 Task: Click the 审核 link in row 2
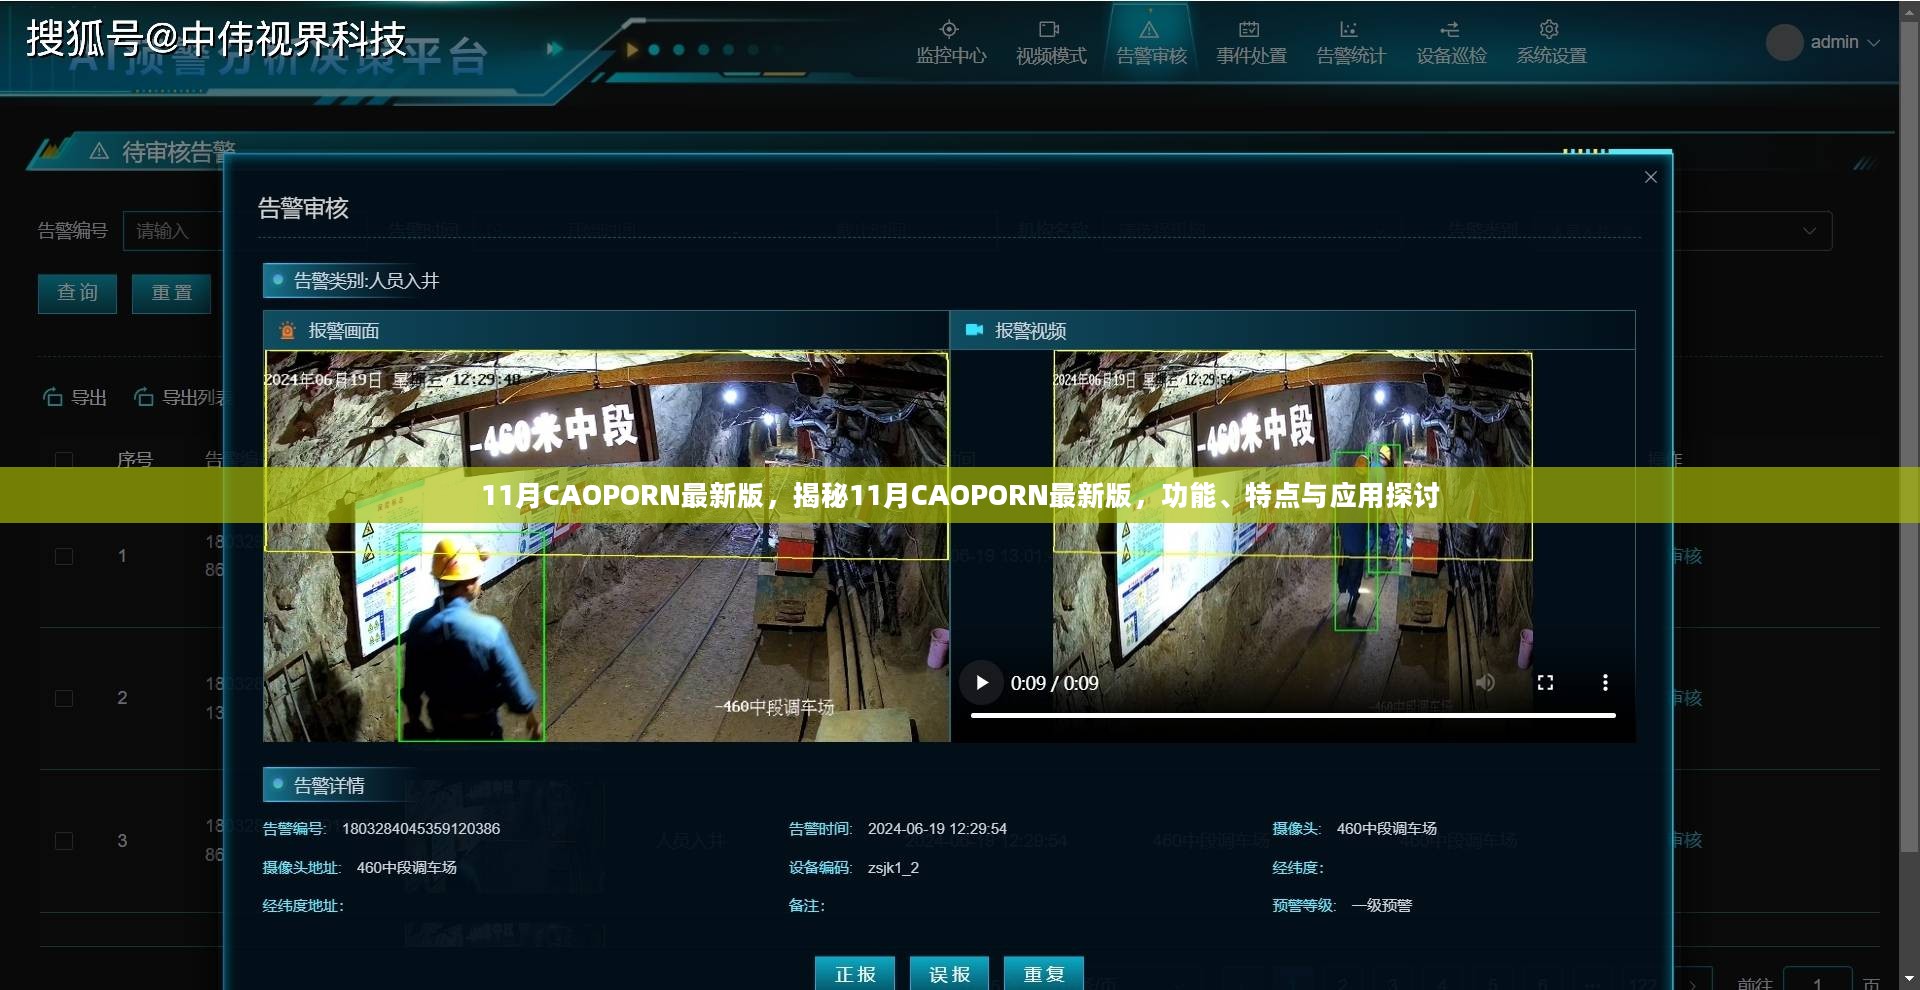(1686, 698)
